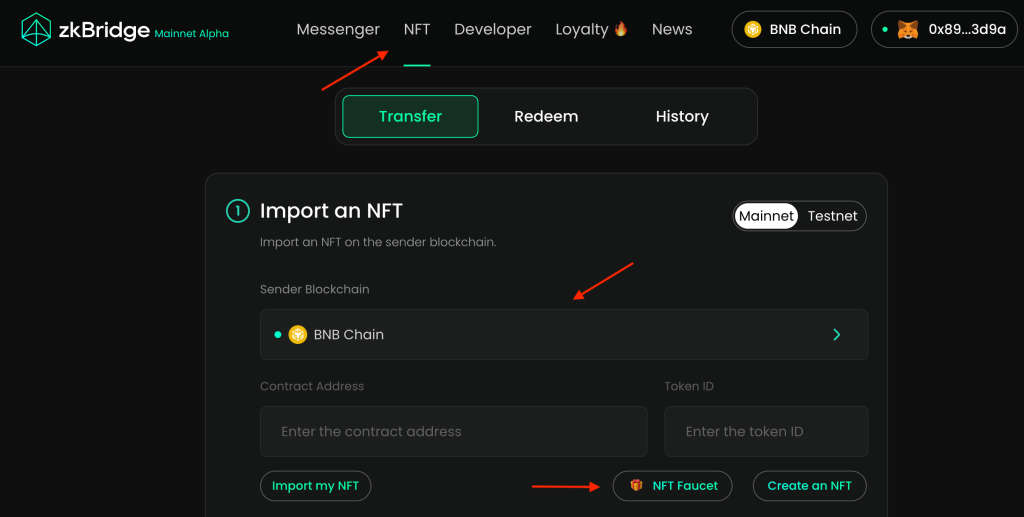Click BNB coin icon in Sender Blockchain field
This screenshot has width=1024, height=517.
click(298, 334)
